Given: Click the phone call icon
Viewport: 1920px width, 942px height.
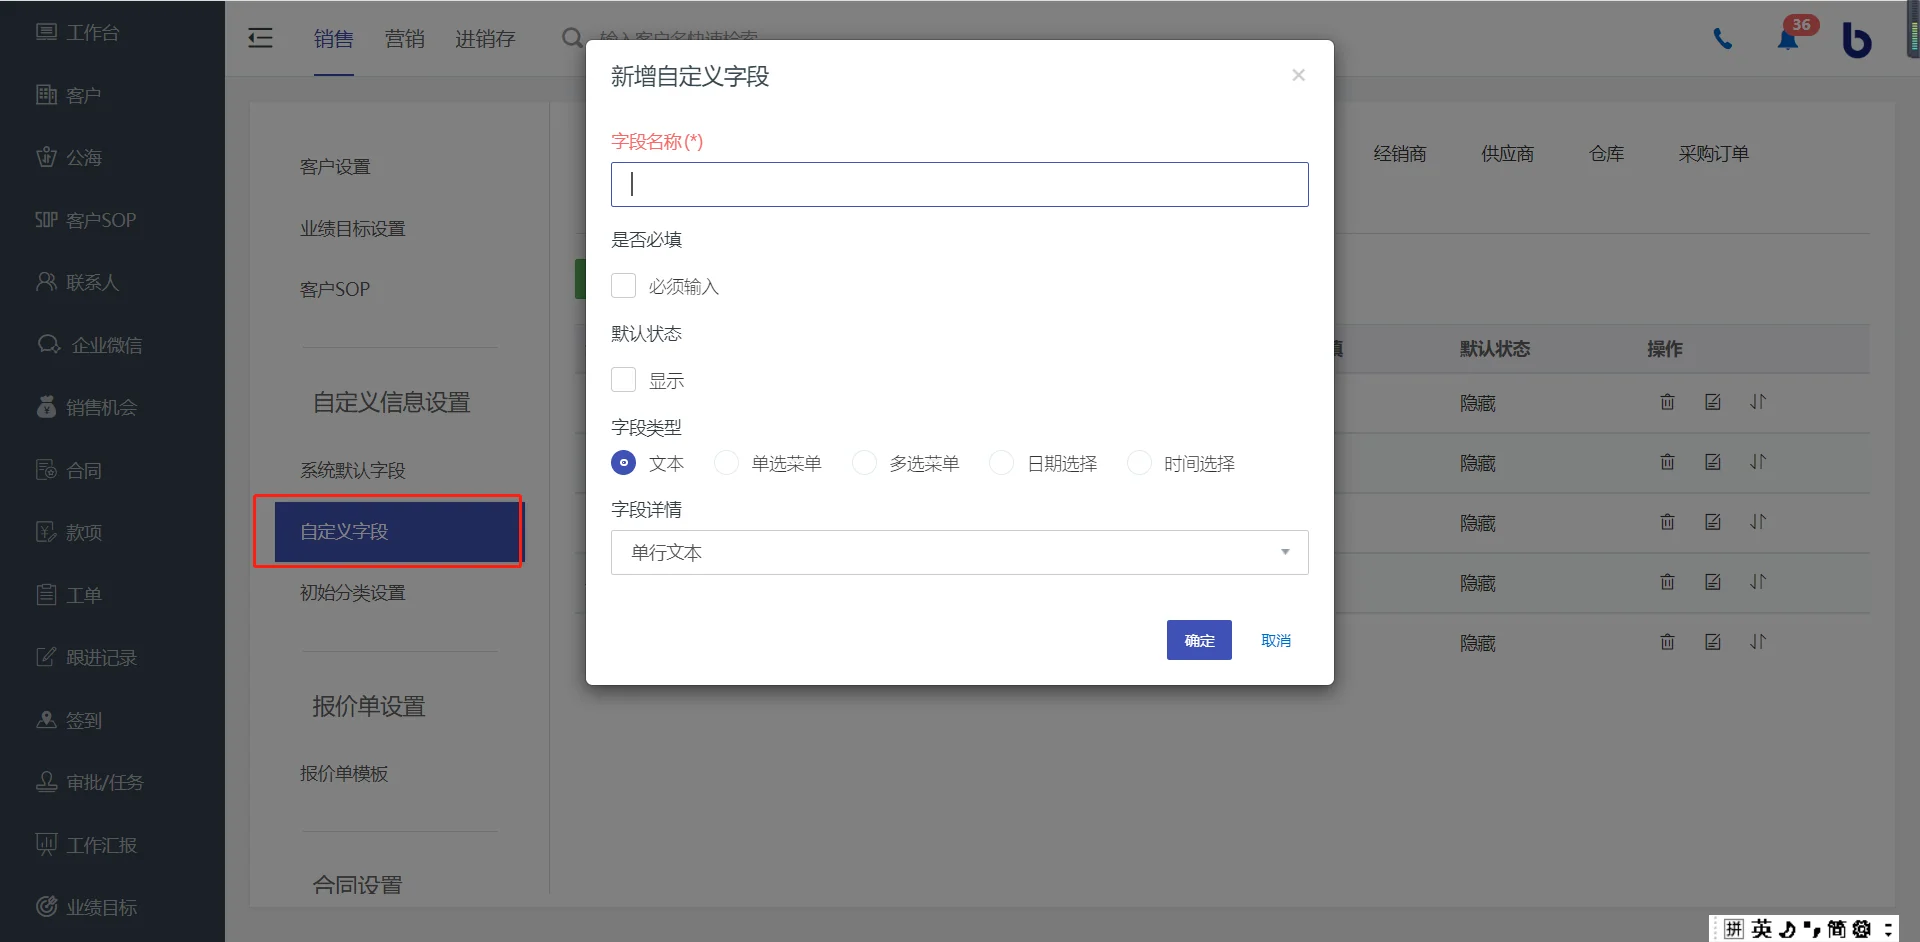Looking at the screenshot, I should pos(1723,39).
